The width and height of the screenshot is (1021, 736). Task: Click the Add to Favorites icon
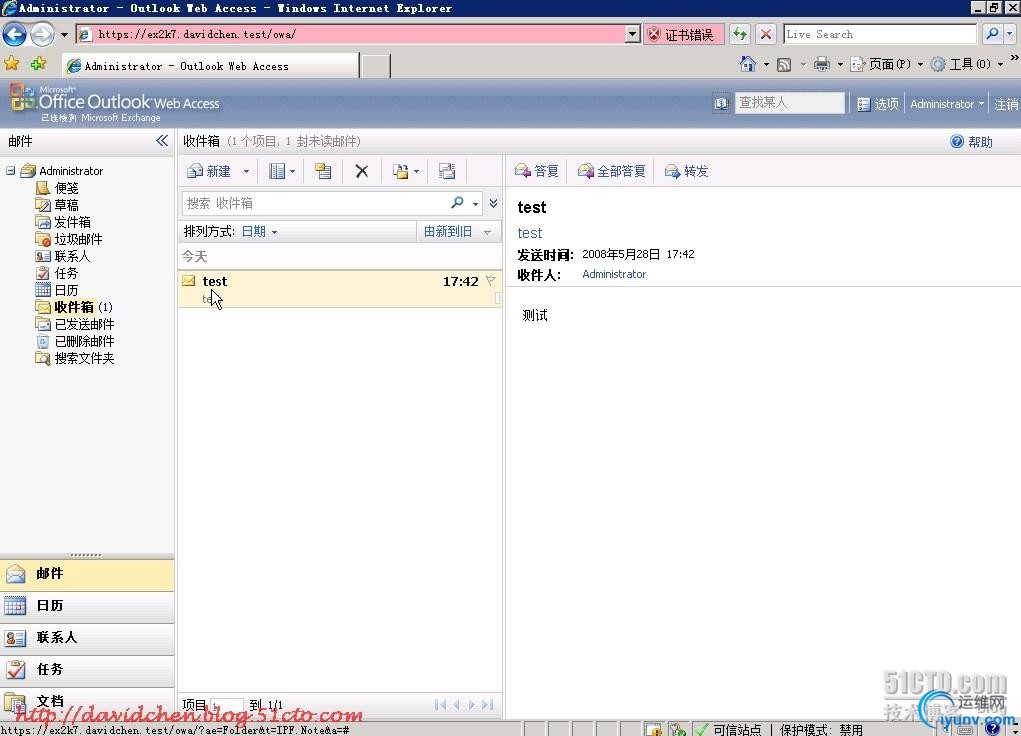(38, 64)
